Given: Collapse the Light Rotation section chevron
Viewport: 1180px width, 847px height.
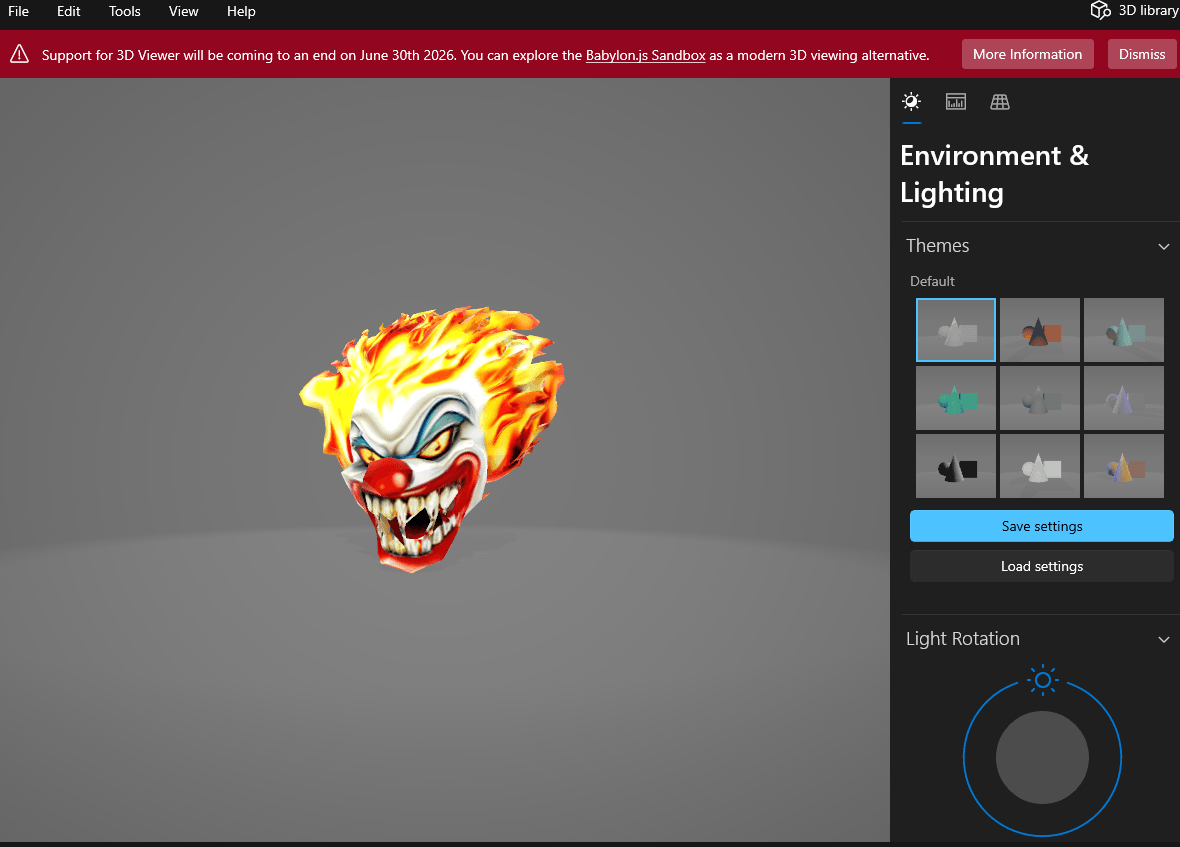Looking at the screenshot, I should tap(1163, 639).
